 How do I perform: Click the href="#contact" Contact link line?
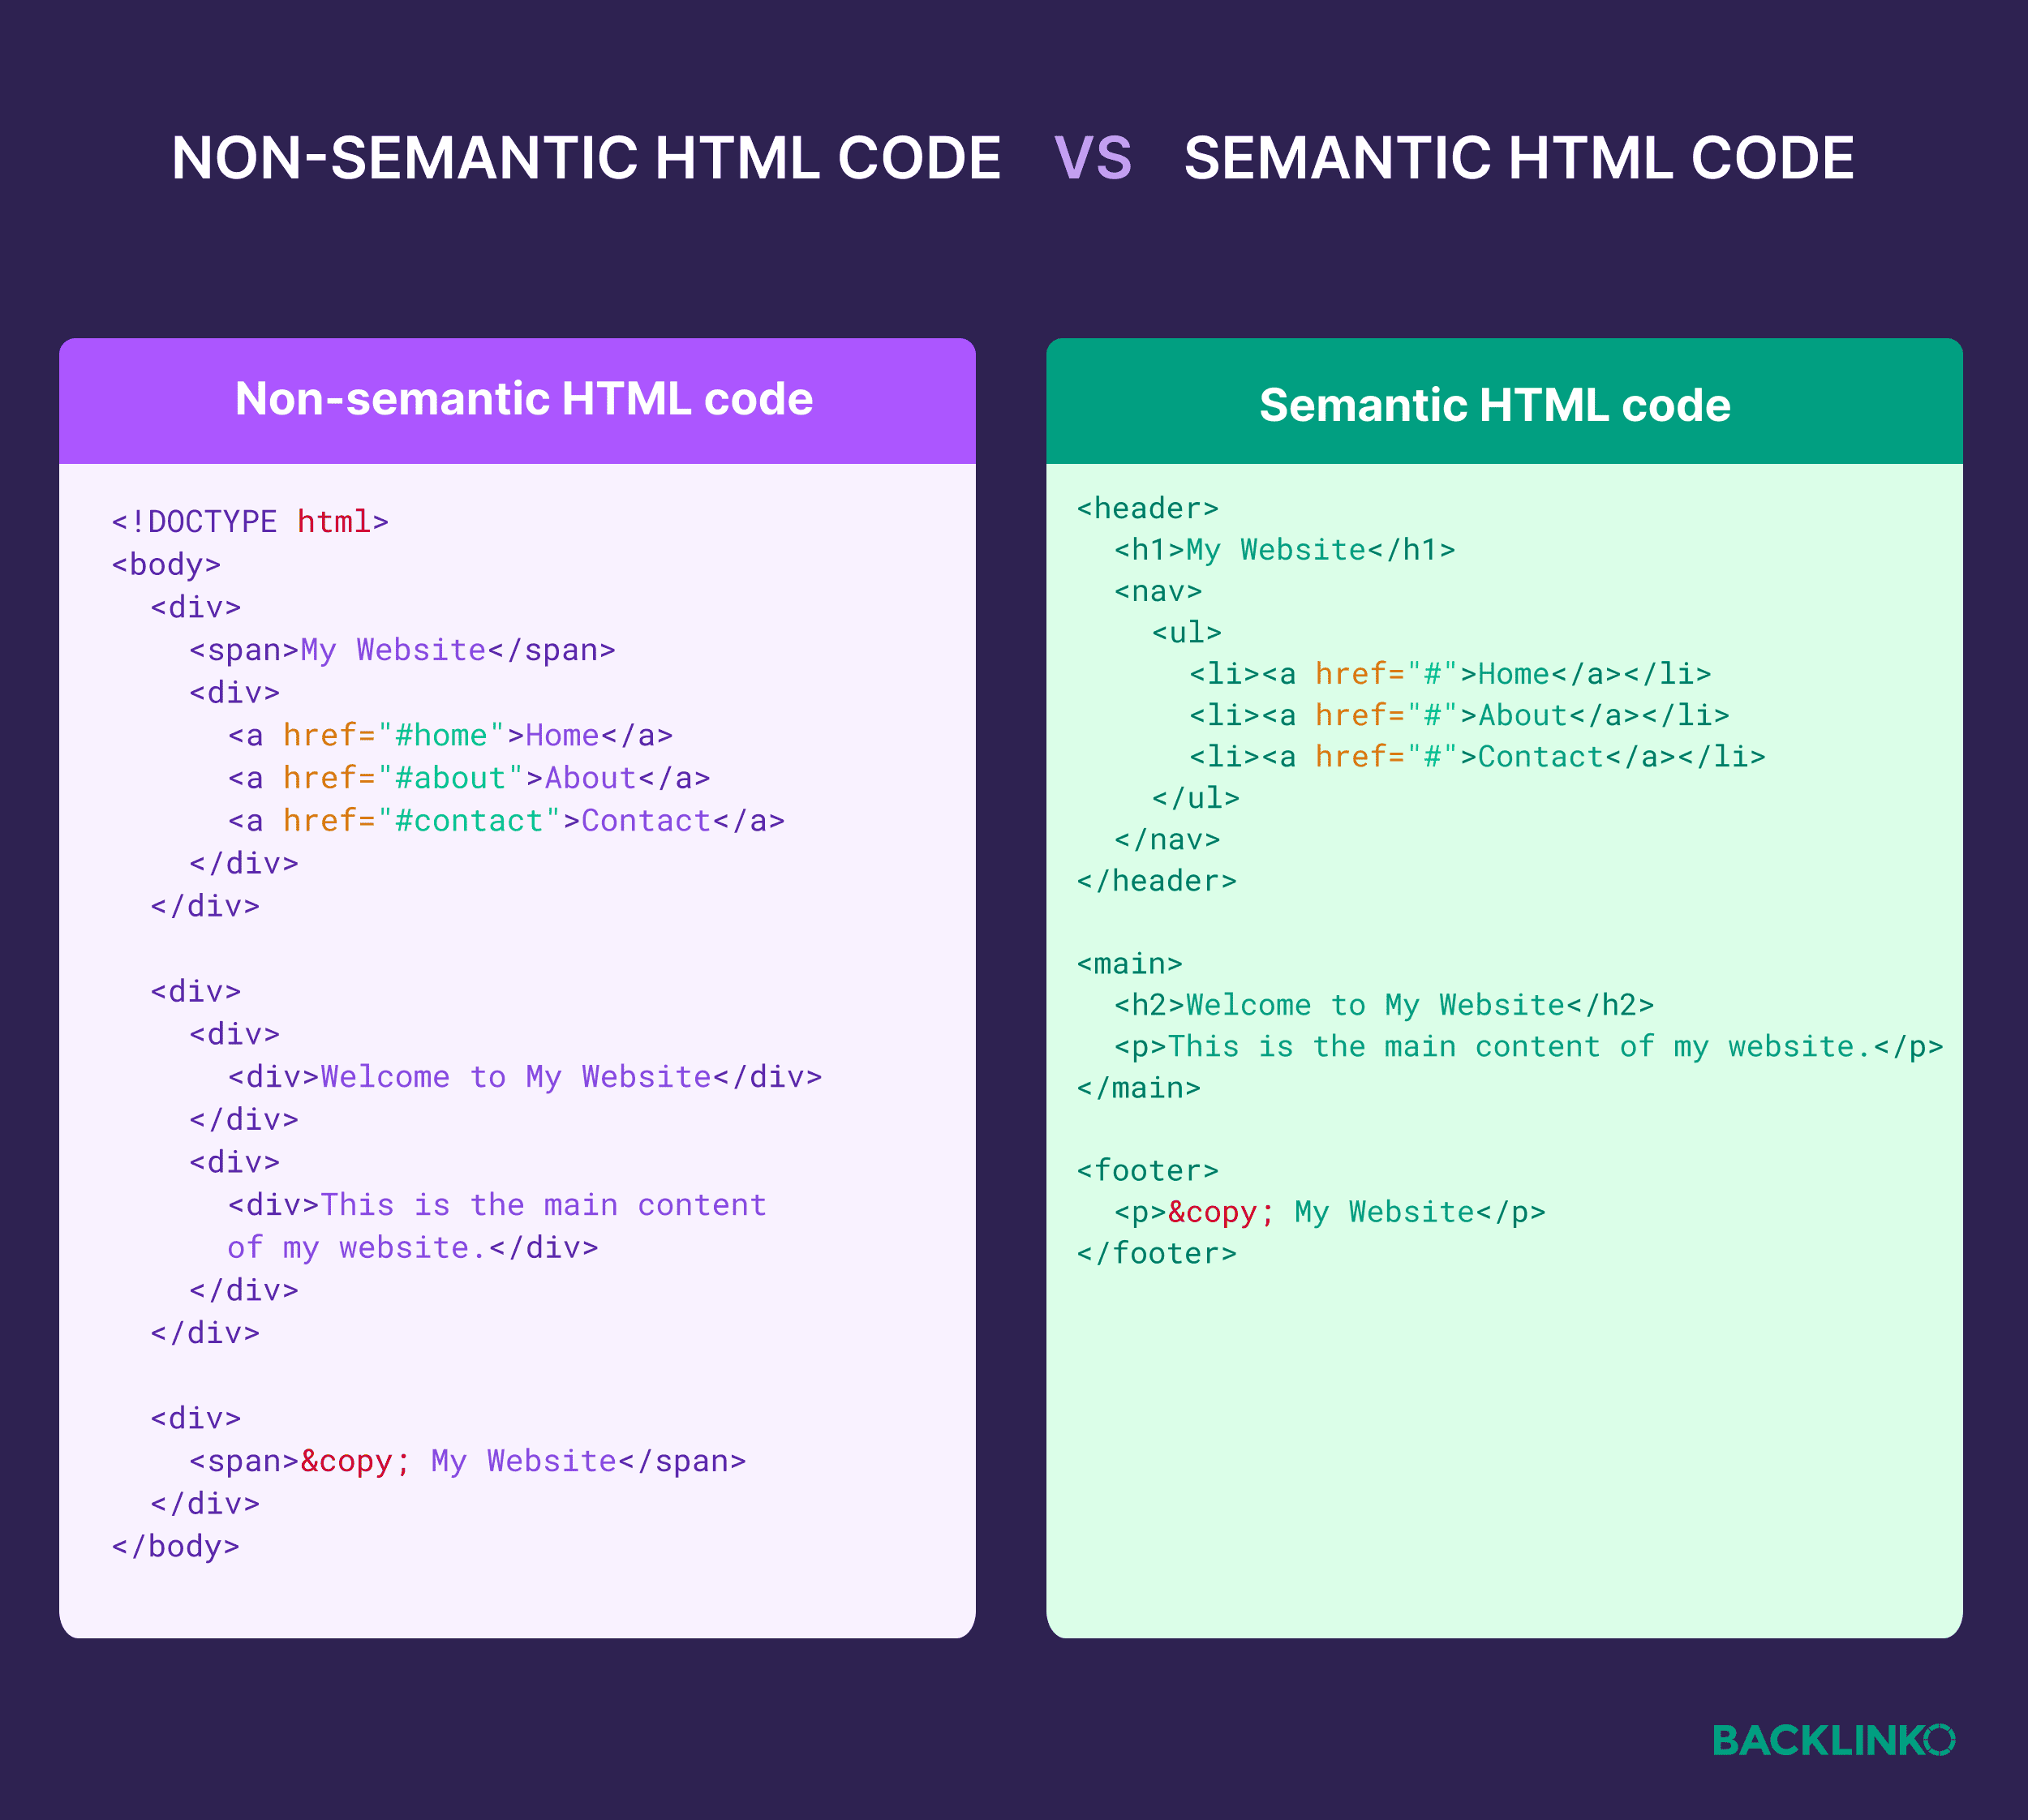tap(506, 821)
